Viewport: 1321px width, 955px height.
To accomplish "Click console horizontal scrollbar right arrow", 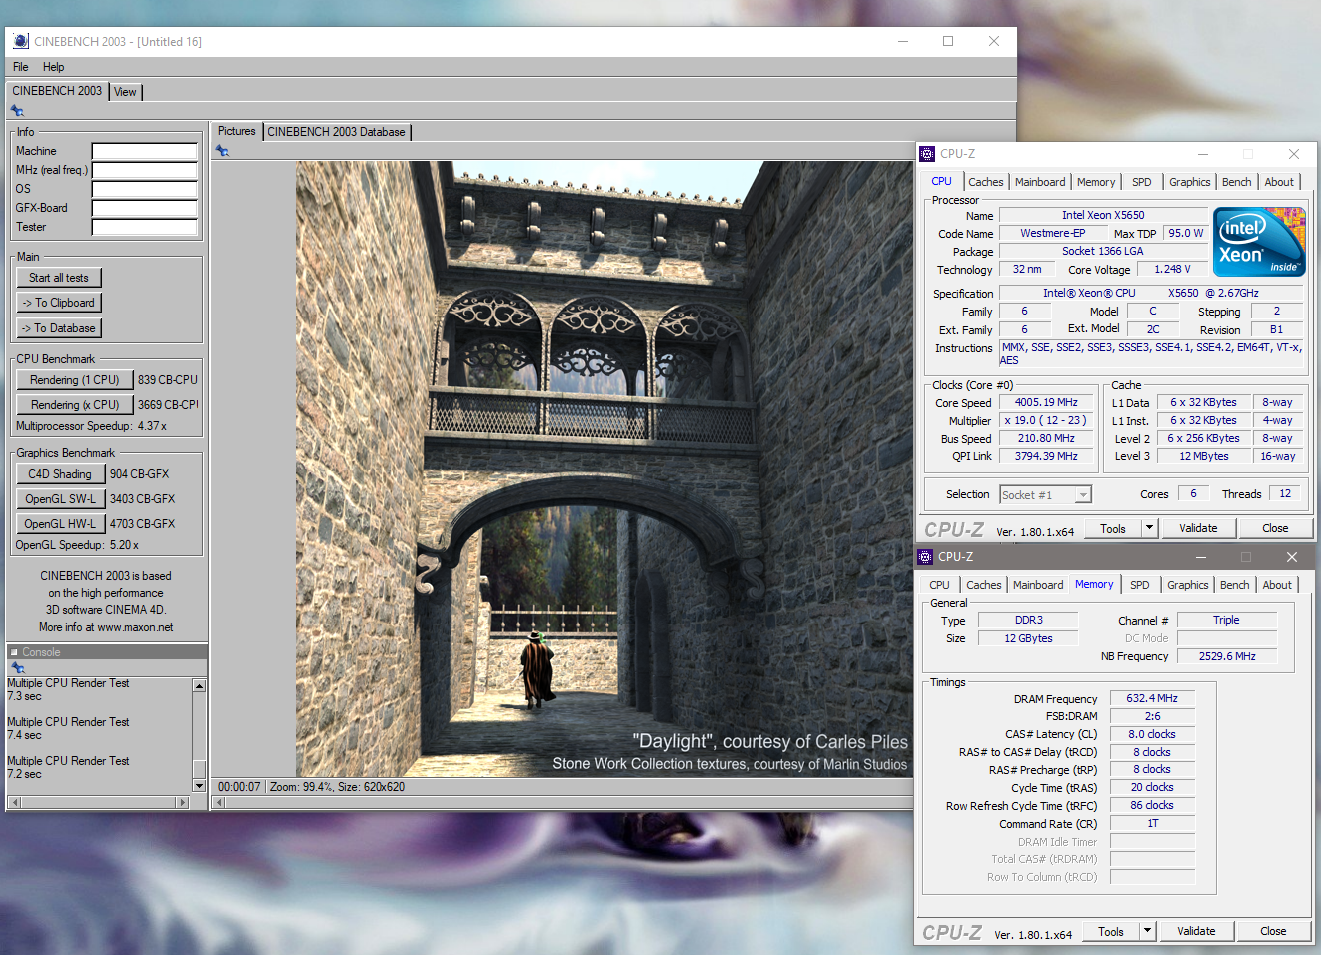I will click(x=182, y=802).
